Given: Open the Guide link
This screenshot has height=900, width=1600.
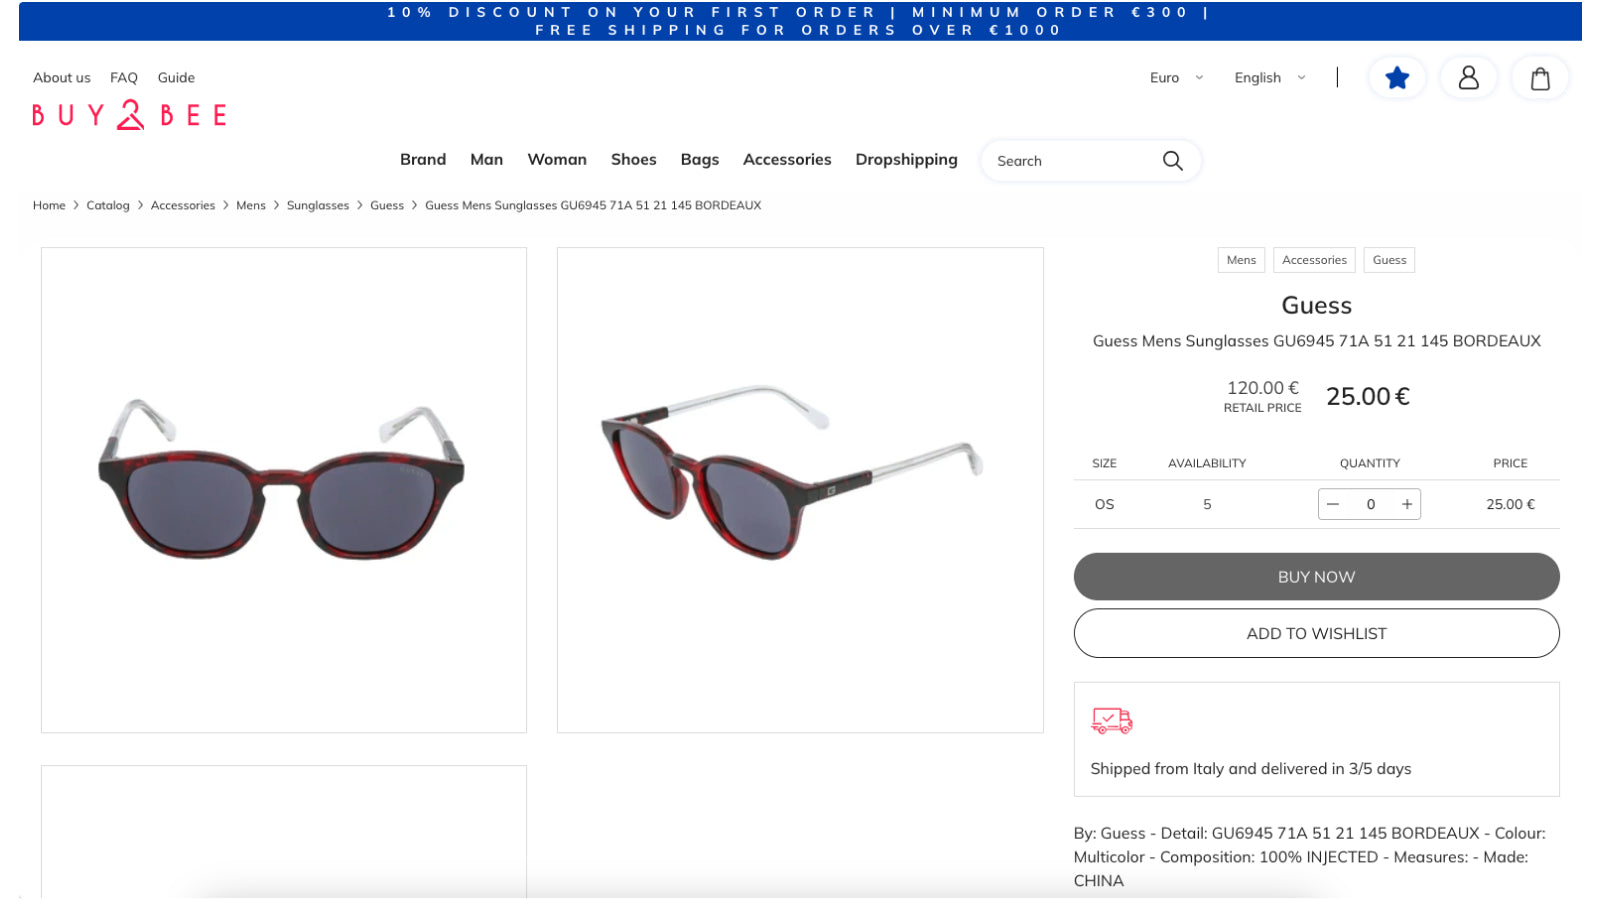Looking at the screenshot, I should [176, 78].
